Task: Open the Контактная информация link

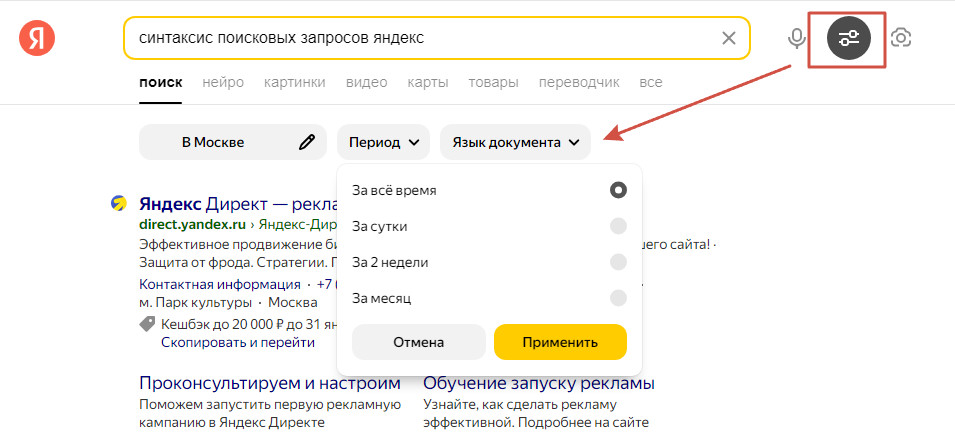Action: (x=220, y=284)
